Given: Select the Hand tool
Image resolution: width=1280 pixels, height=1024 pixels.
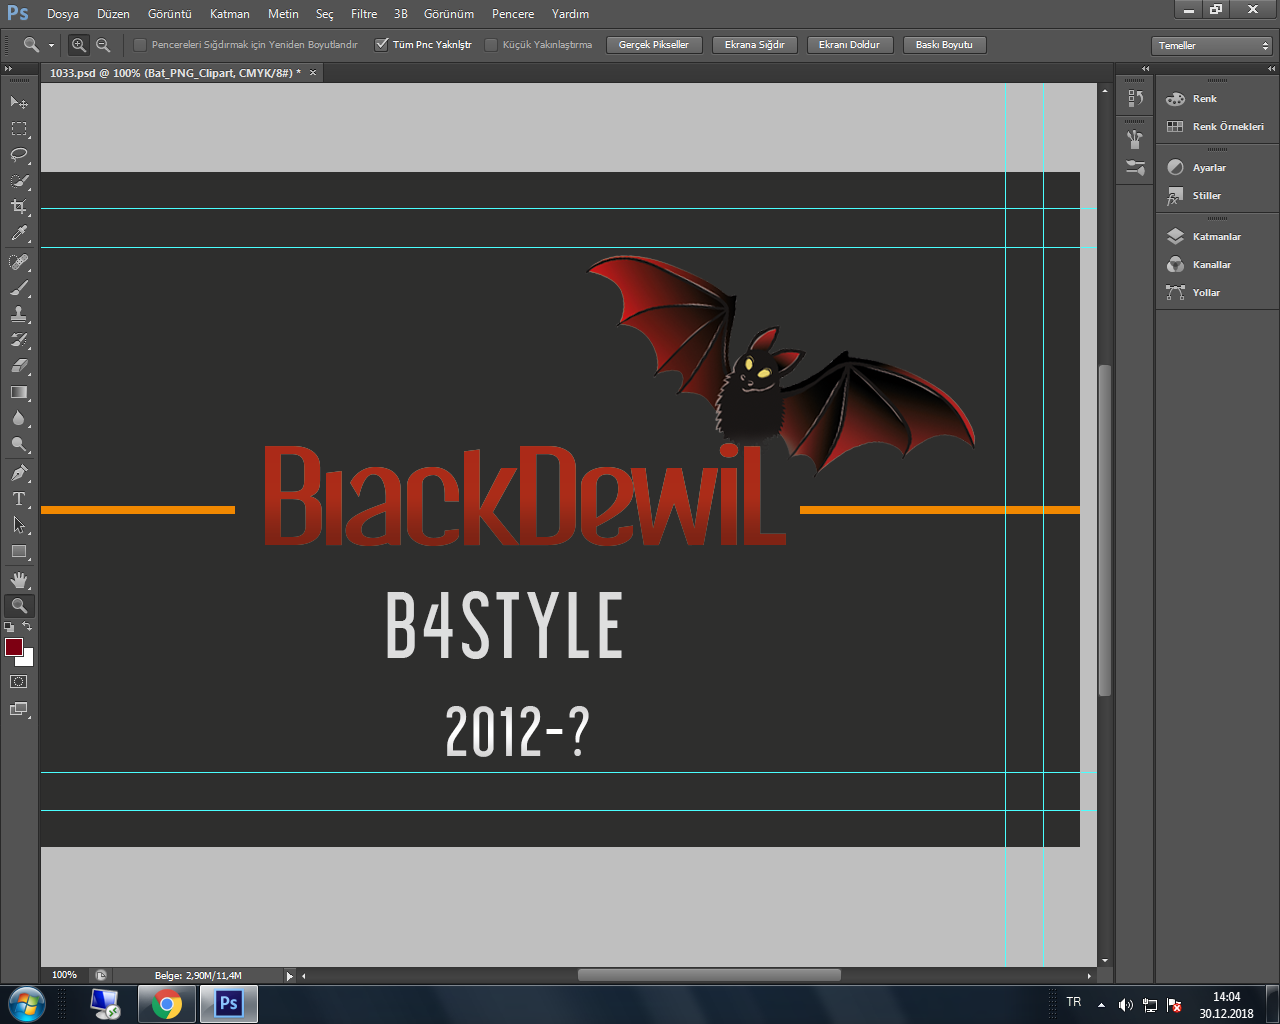Looking at the screenshot, I should (x=19, y=580).
